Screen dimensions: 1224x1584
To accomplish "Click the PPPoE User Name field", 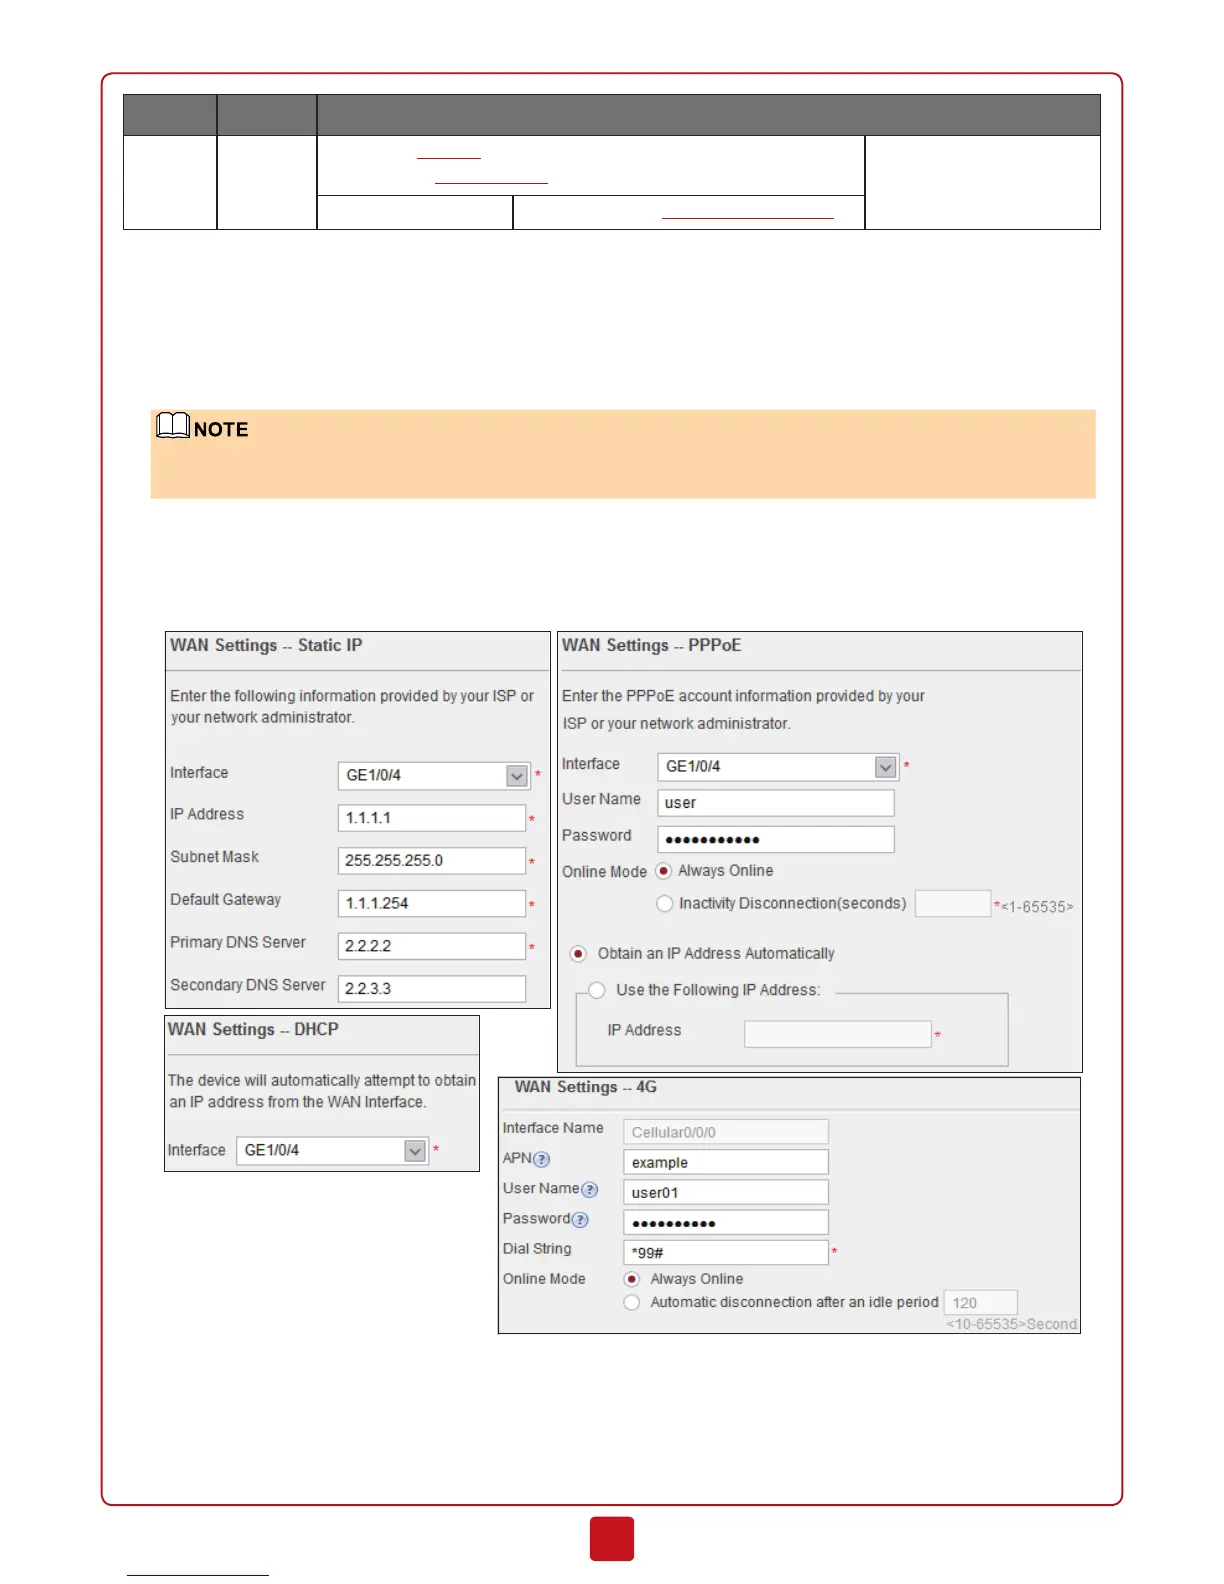I will point(776,803).
